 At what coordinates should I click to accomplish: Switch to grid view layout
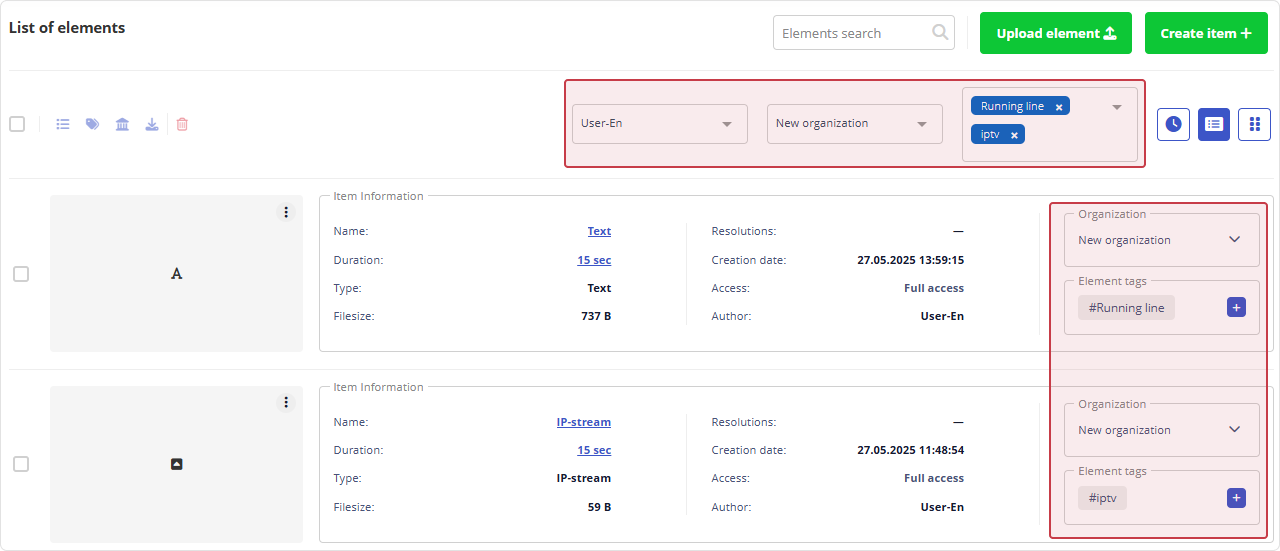[1254, 124]
